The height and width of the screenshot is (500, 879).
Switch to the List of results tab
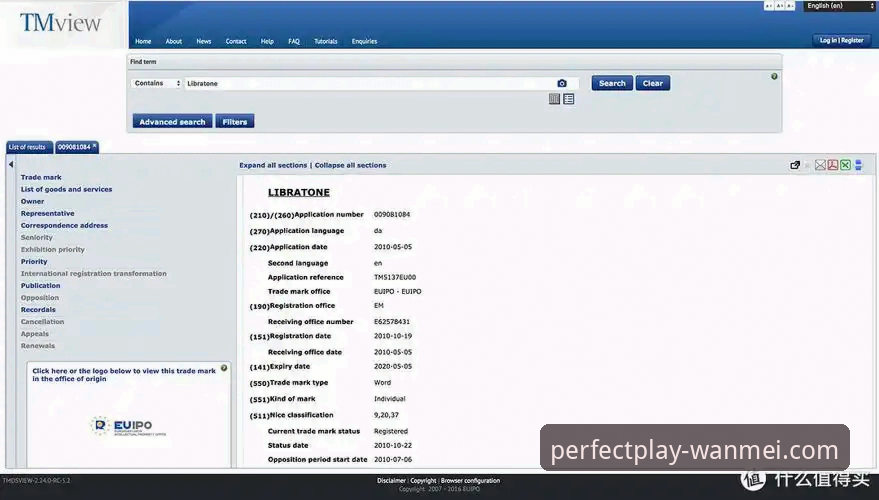click(29, 147)
